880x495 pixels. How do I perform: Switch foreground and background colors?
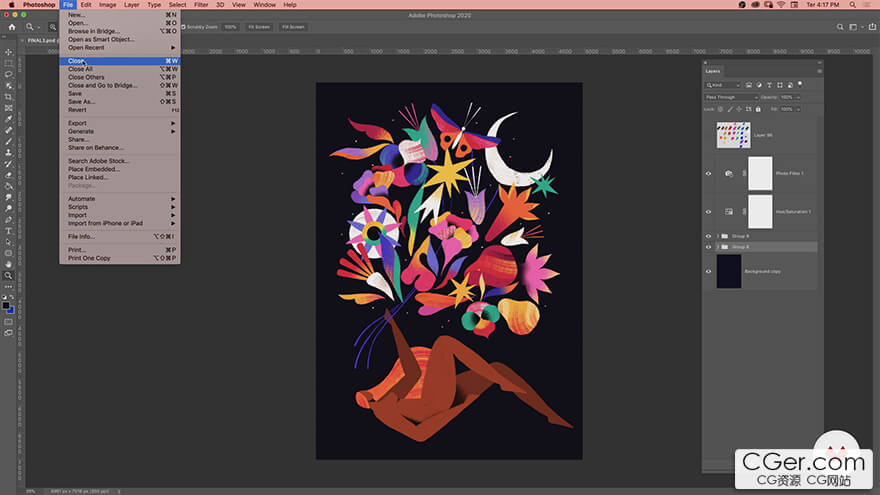pos(12,297)
